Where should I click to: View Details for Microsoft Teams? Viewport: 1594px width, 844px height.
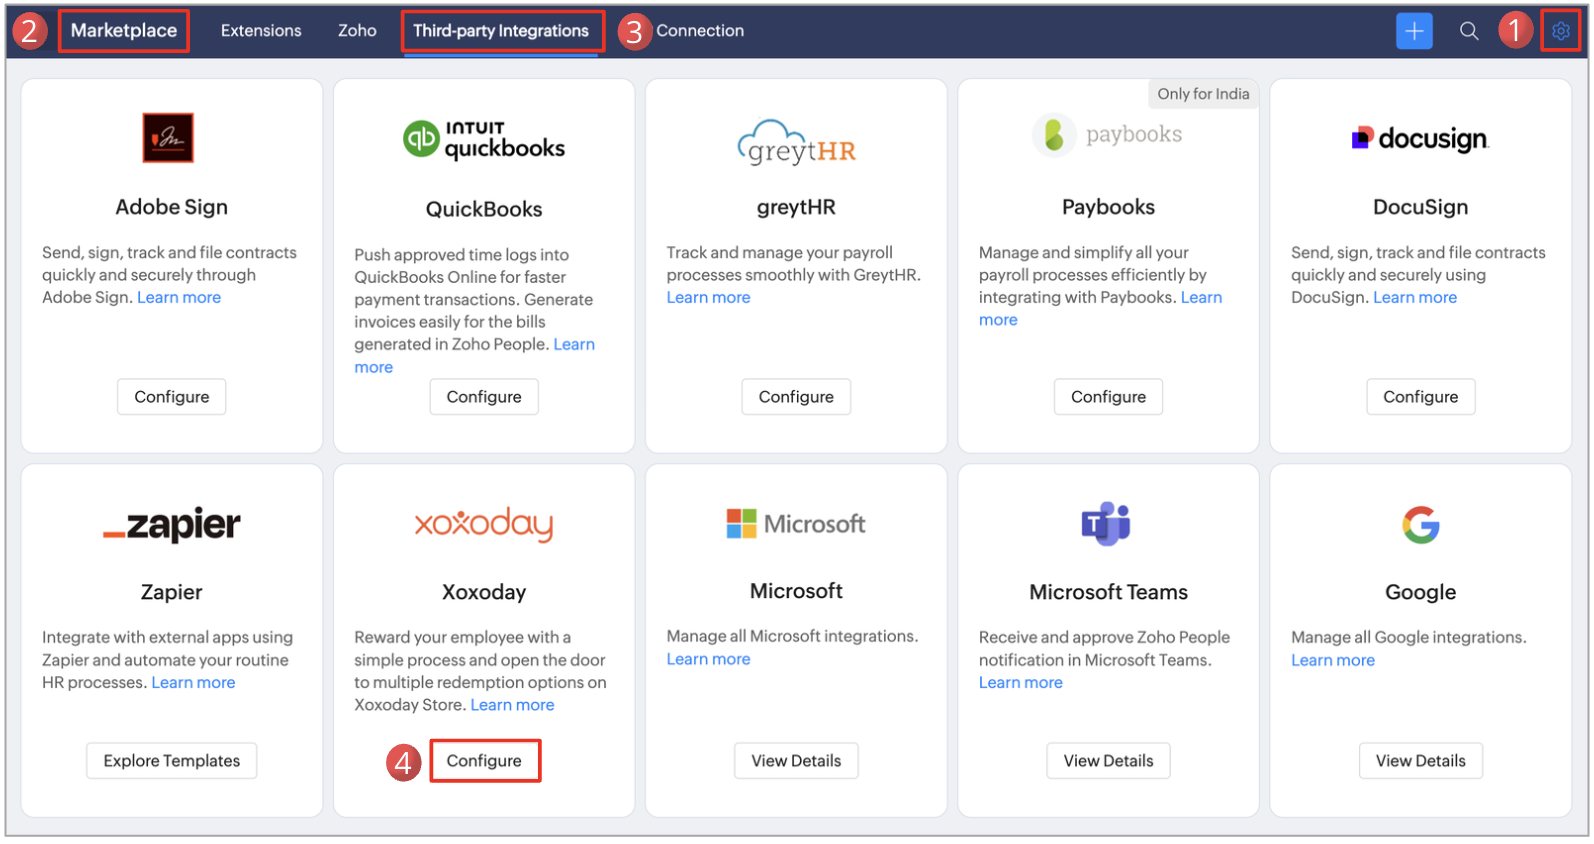[x=1108, y=761]
